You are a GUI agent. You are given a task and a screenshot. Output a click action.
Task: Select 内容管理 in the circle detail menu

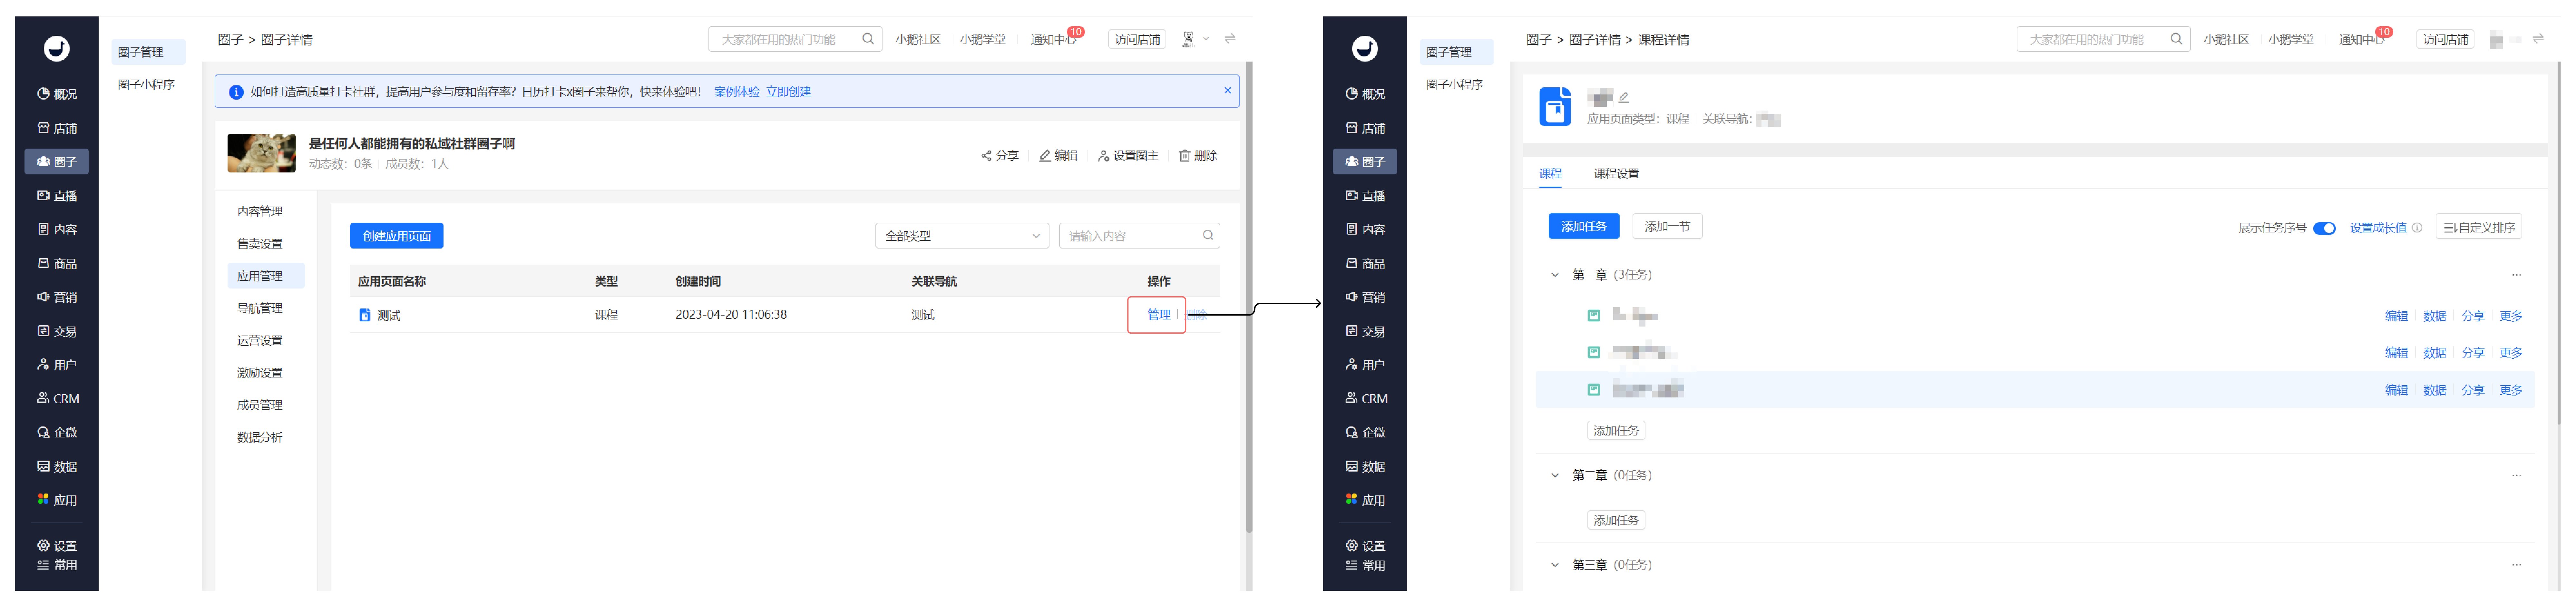pos(260,212)
